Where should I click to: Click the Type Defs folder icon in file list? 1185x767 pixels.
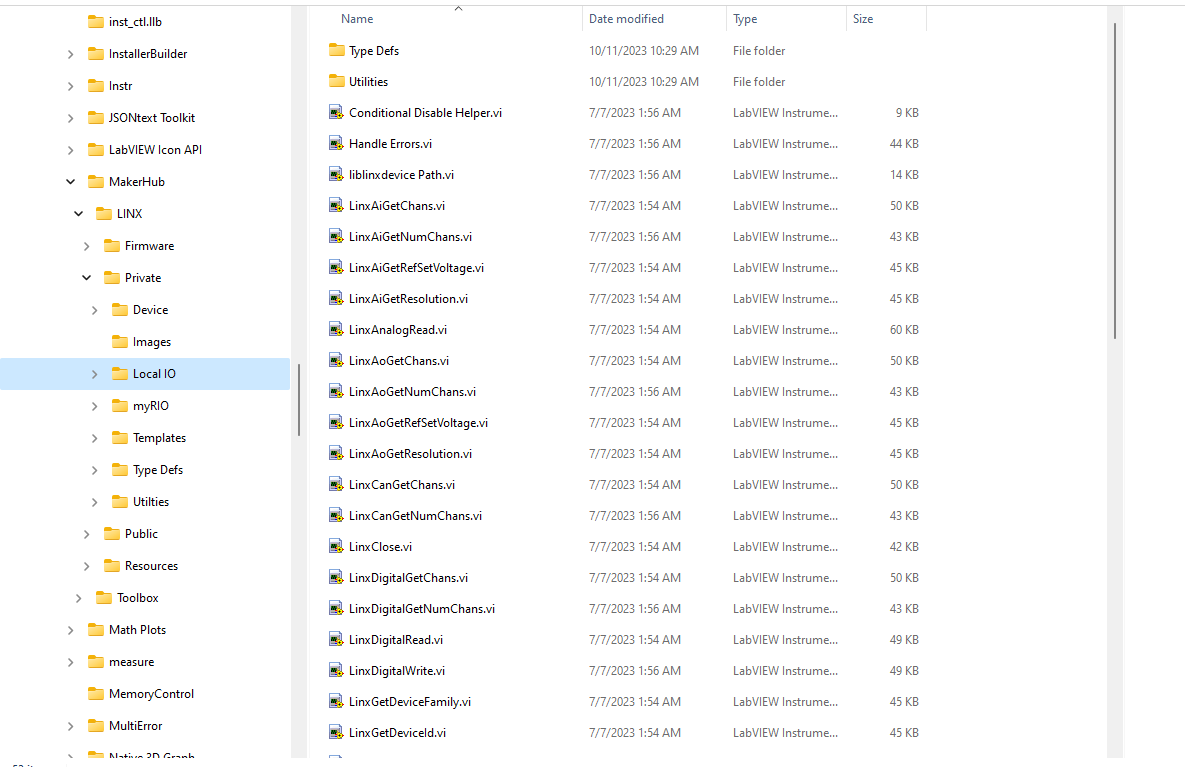(x=336, y=51)
